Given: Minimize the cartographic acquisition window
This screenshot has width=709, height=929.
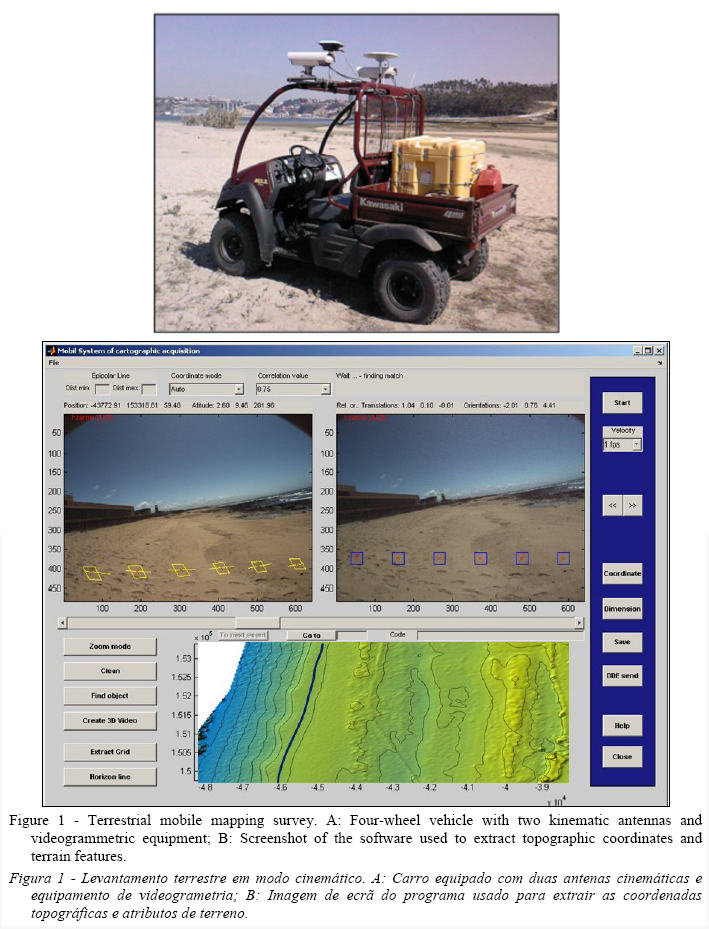Looking at the screenshot, I should click(636, 351).
